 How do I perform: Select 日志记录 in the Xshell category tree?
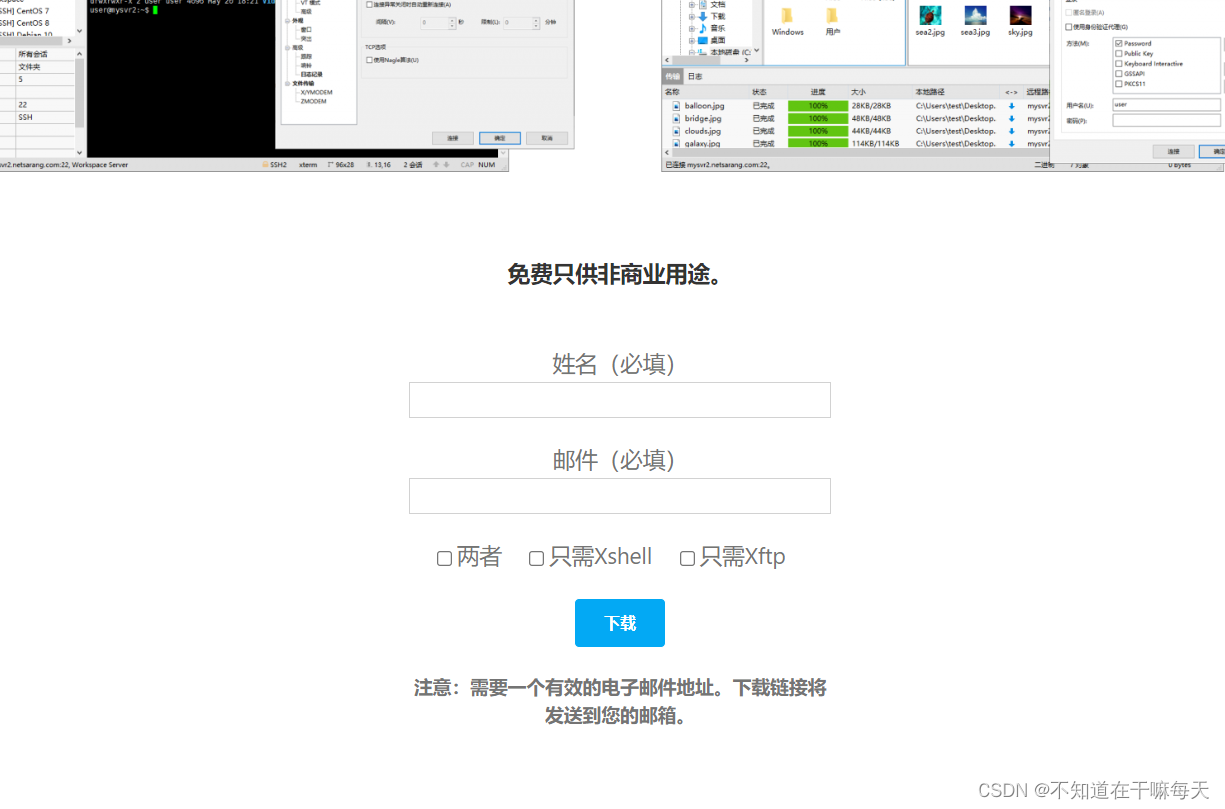[x=311, y=74]
